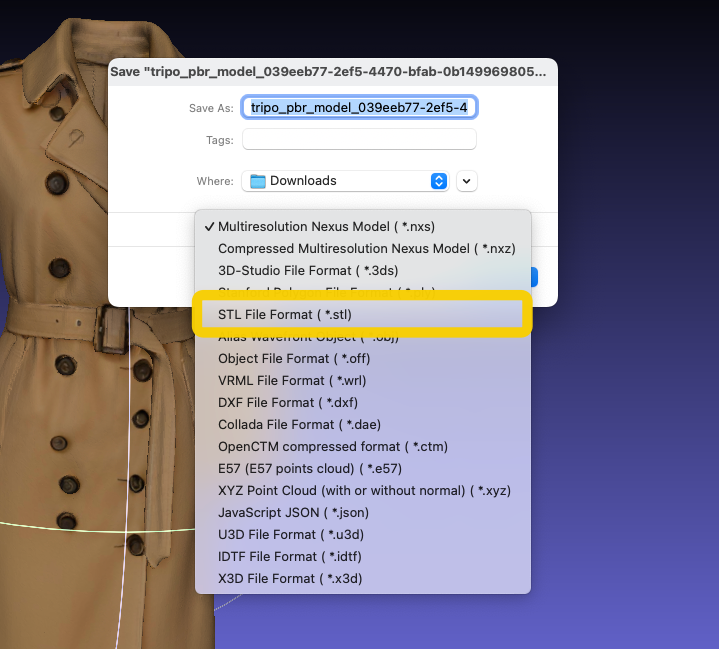This screenshot has height=649, width=719.
Task: Choose VRML File Format (*.wrl)
Action: point(363,381)
